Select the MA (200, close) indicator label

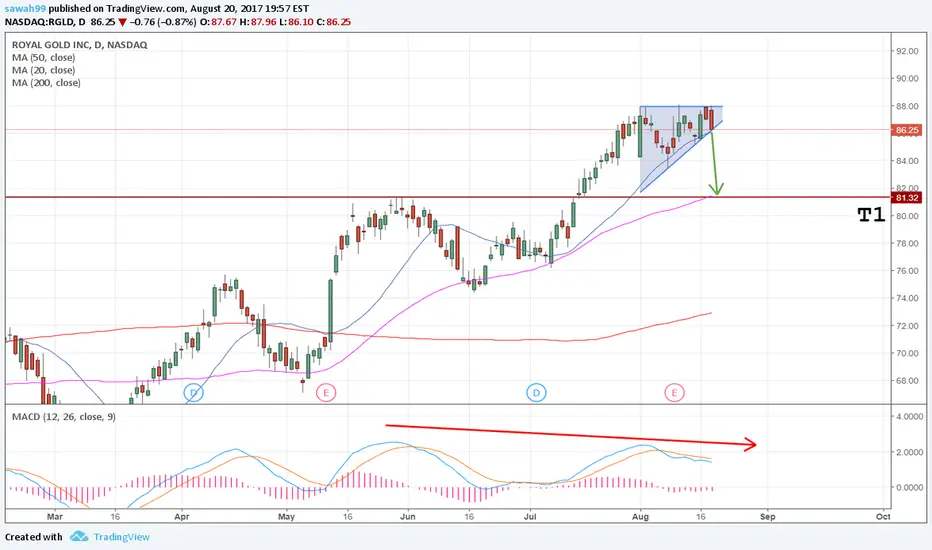coord(46,83)
